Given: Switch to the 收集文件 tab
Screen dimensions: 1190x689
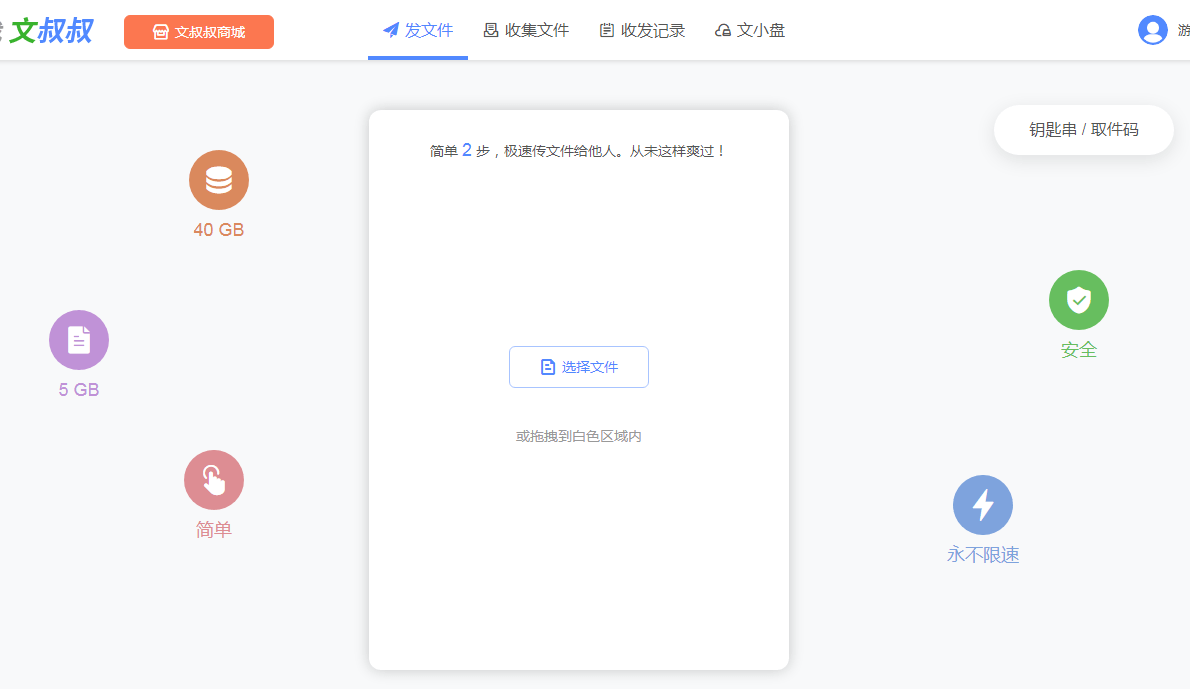Looking at the screenshot, I should point(527,30).
